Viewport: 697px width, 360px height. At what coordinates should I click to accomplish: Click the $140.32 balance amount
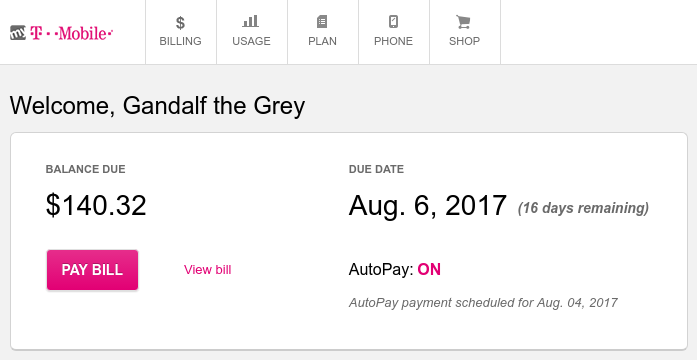click(x=96, y=206)
